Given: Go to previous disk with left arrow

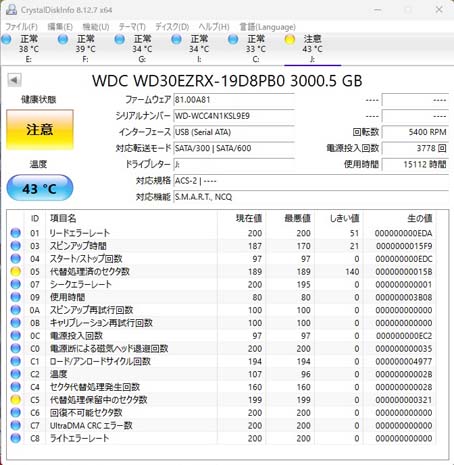Looking at the screenshot, I should (14, 80).
